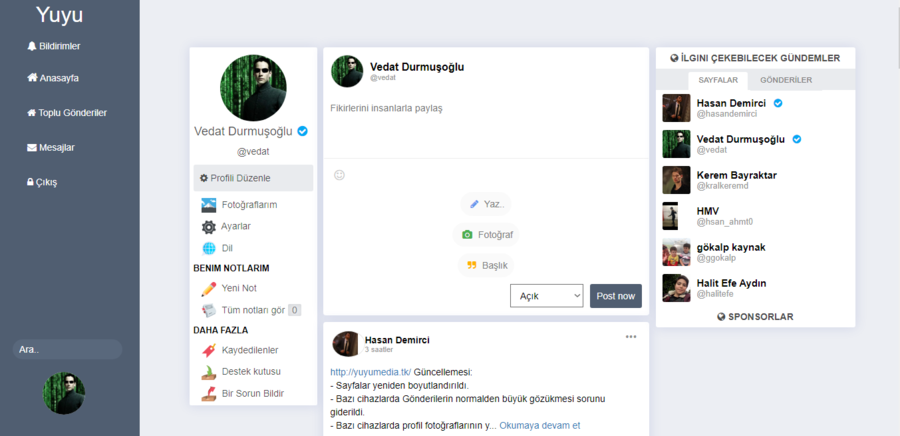
Task: Click the Fotoğraflarım picture icon
Action: pos(209,205)
